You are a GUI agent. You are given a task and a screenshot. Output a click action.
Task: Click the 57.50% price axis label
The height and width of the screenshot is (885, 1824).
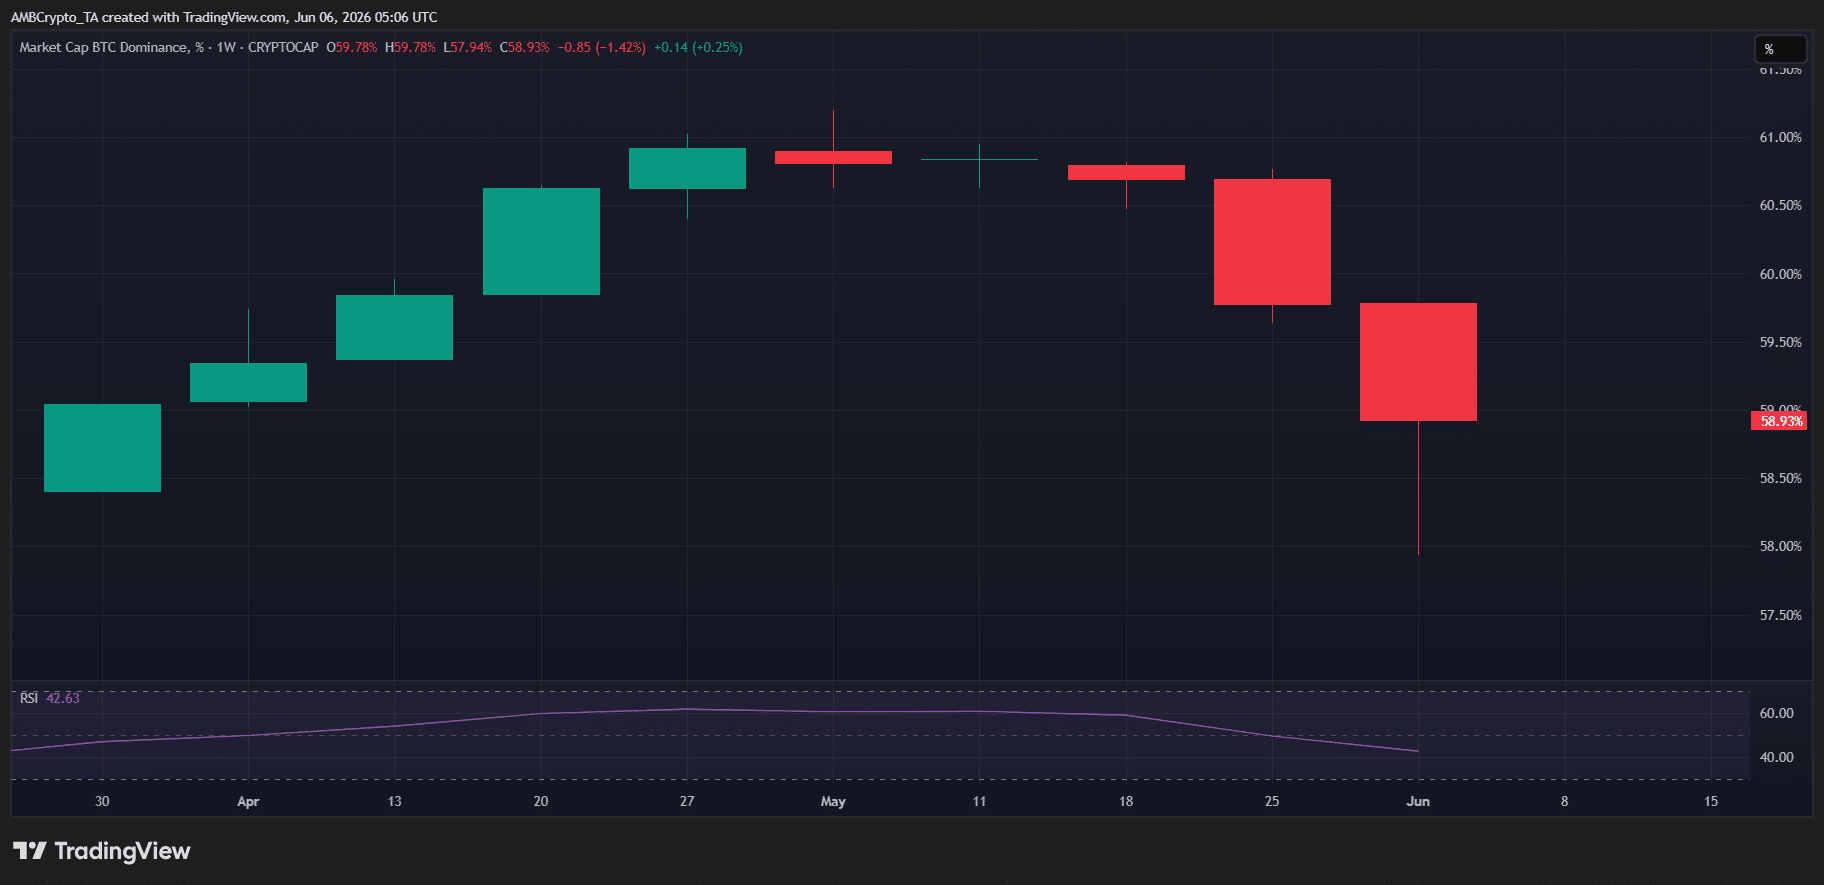click(1780, 615)
